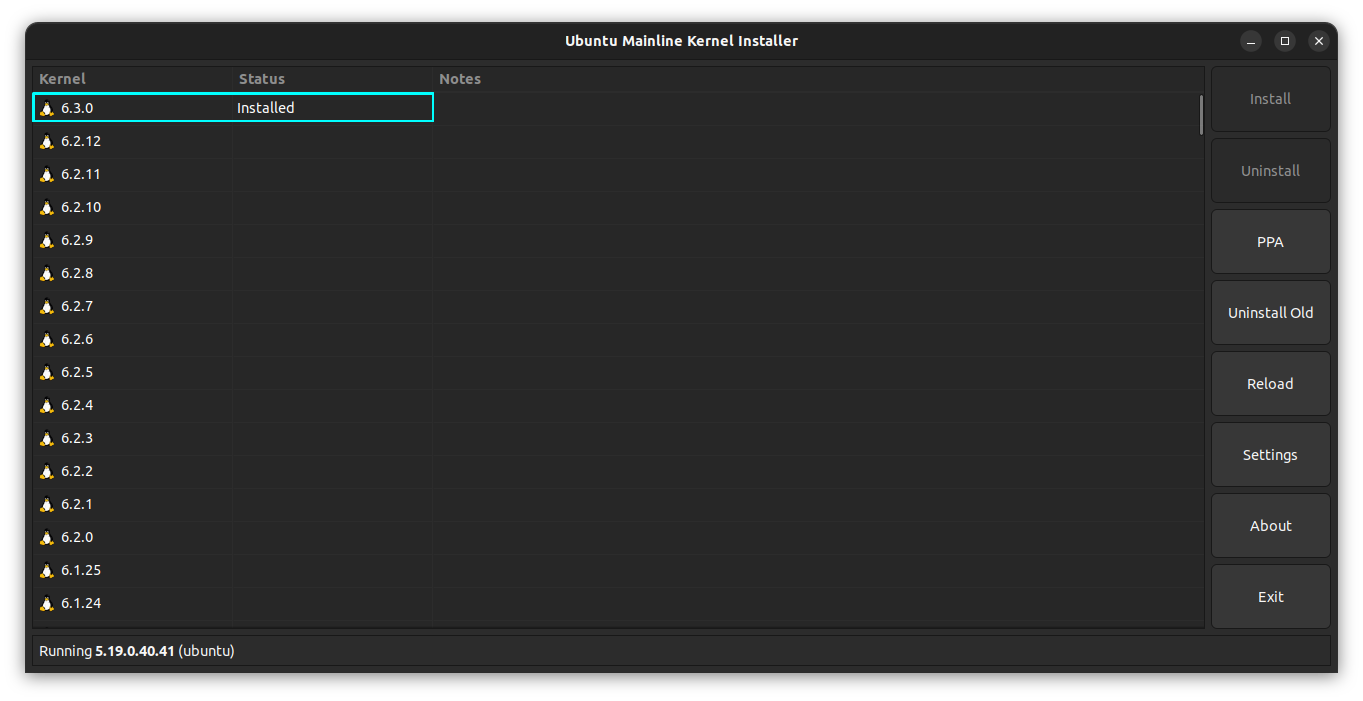Show the About dialog
This screenshot has height=701, width=1363.
pyautogui.click(x=1270, y=526)
